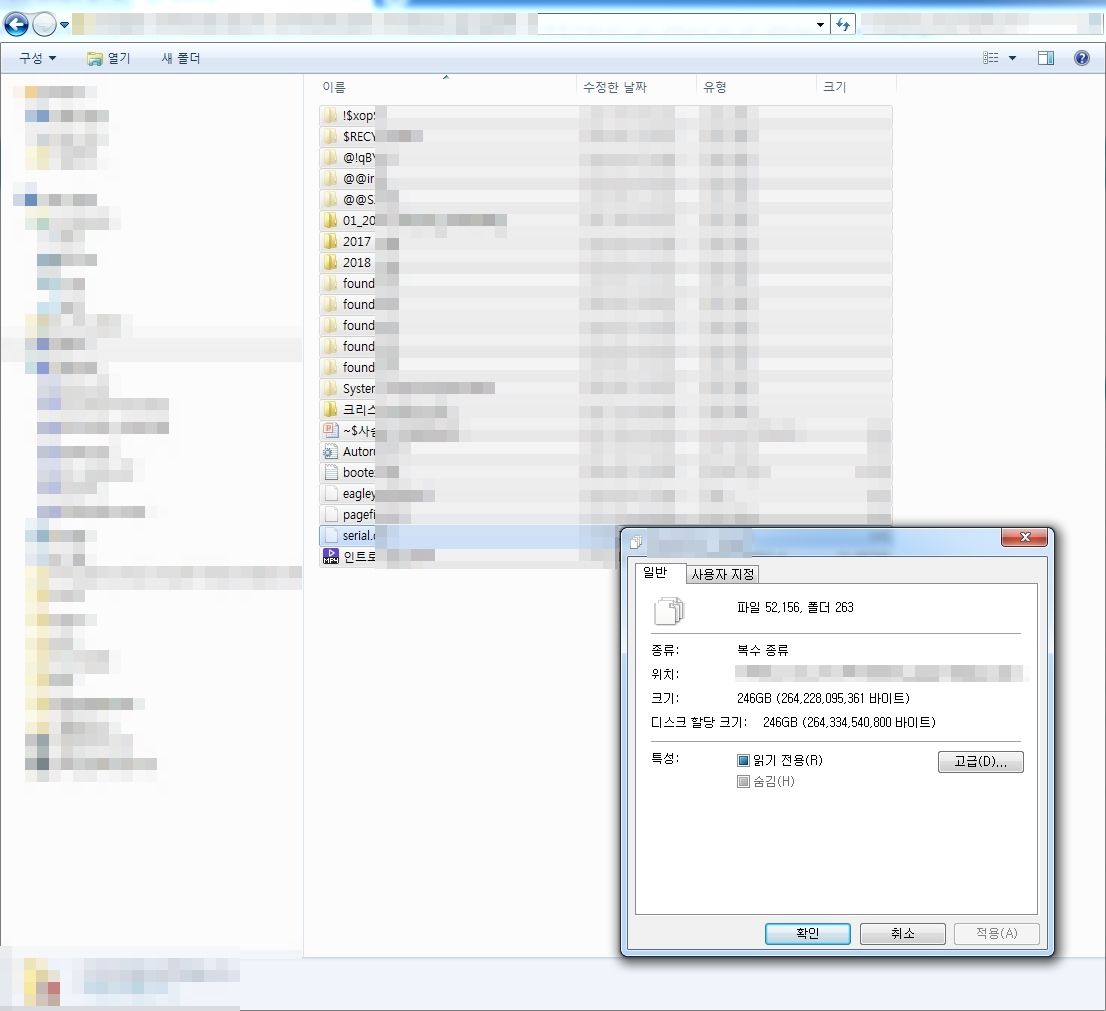The height and width of the screenshot is (1011, 1106).
Task: Create a new folder with 새 폴더
Action: (181, 58)
